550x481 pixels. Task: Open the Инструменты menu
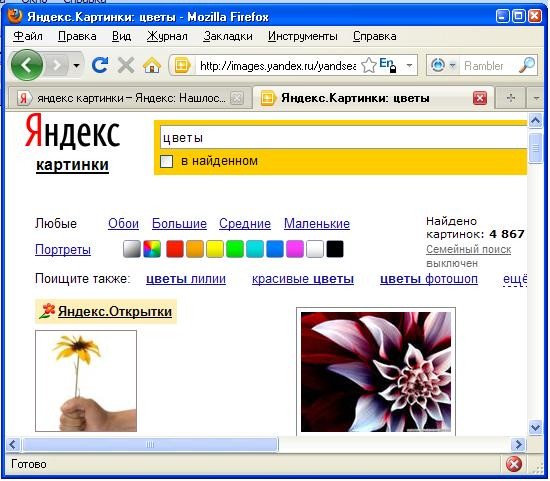[303, 36]
